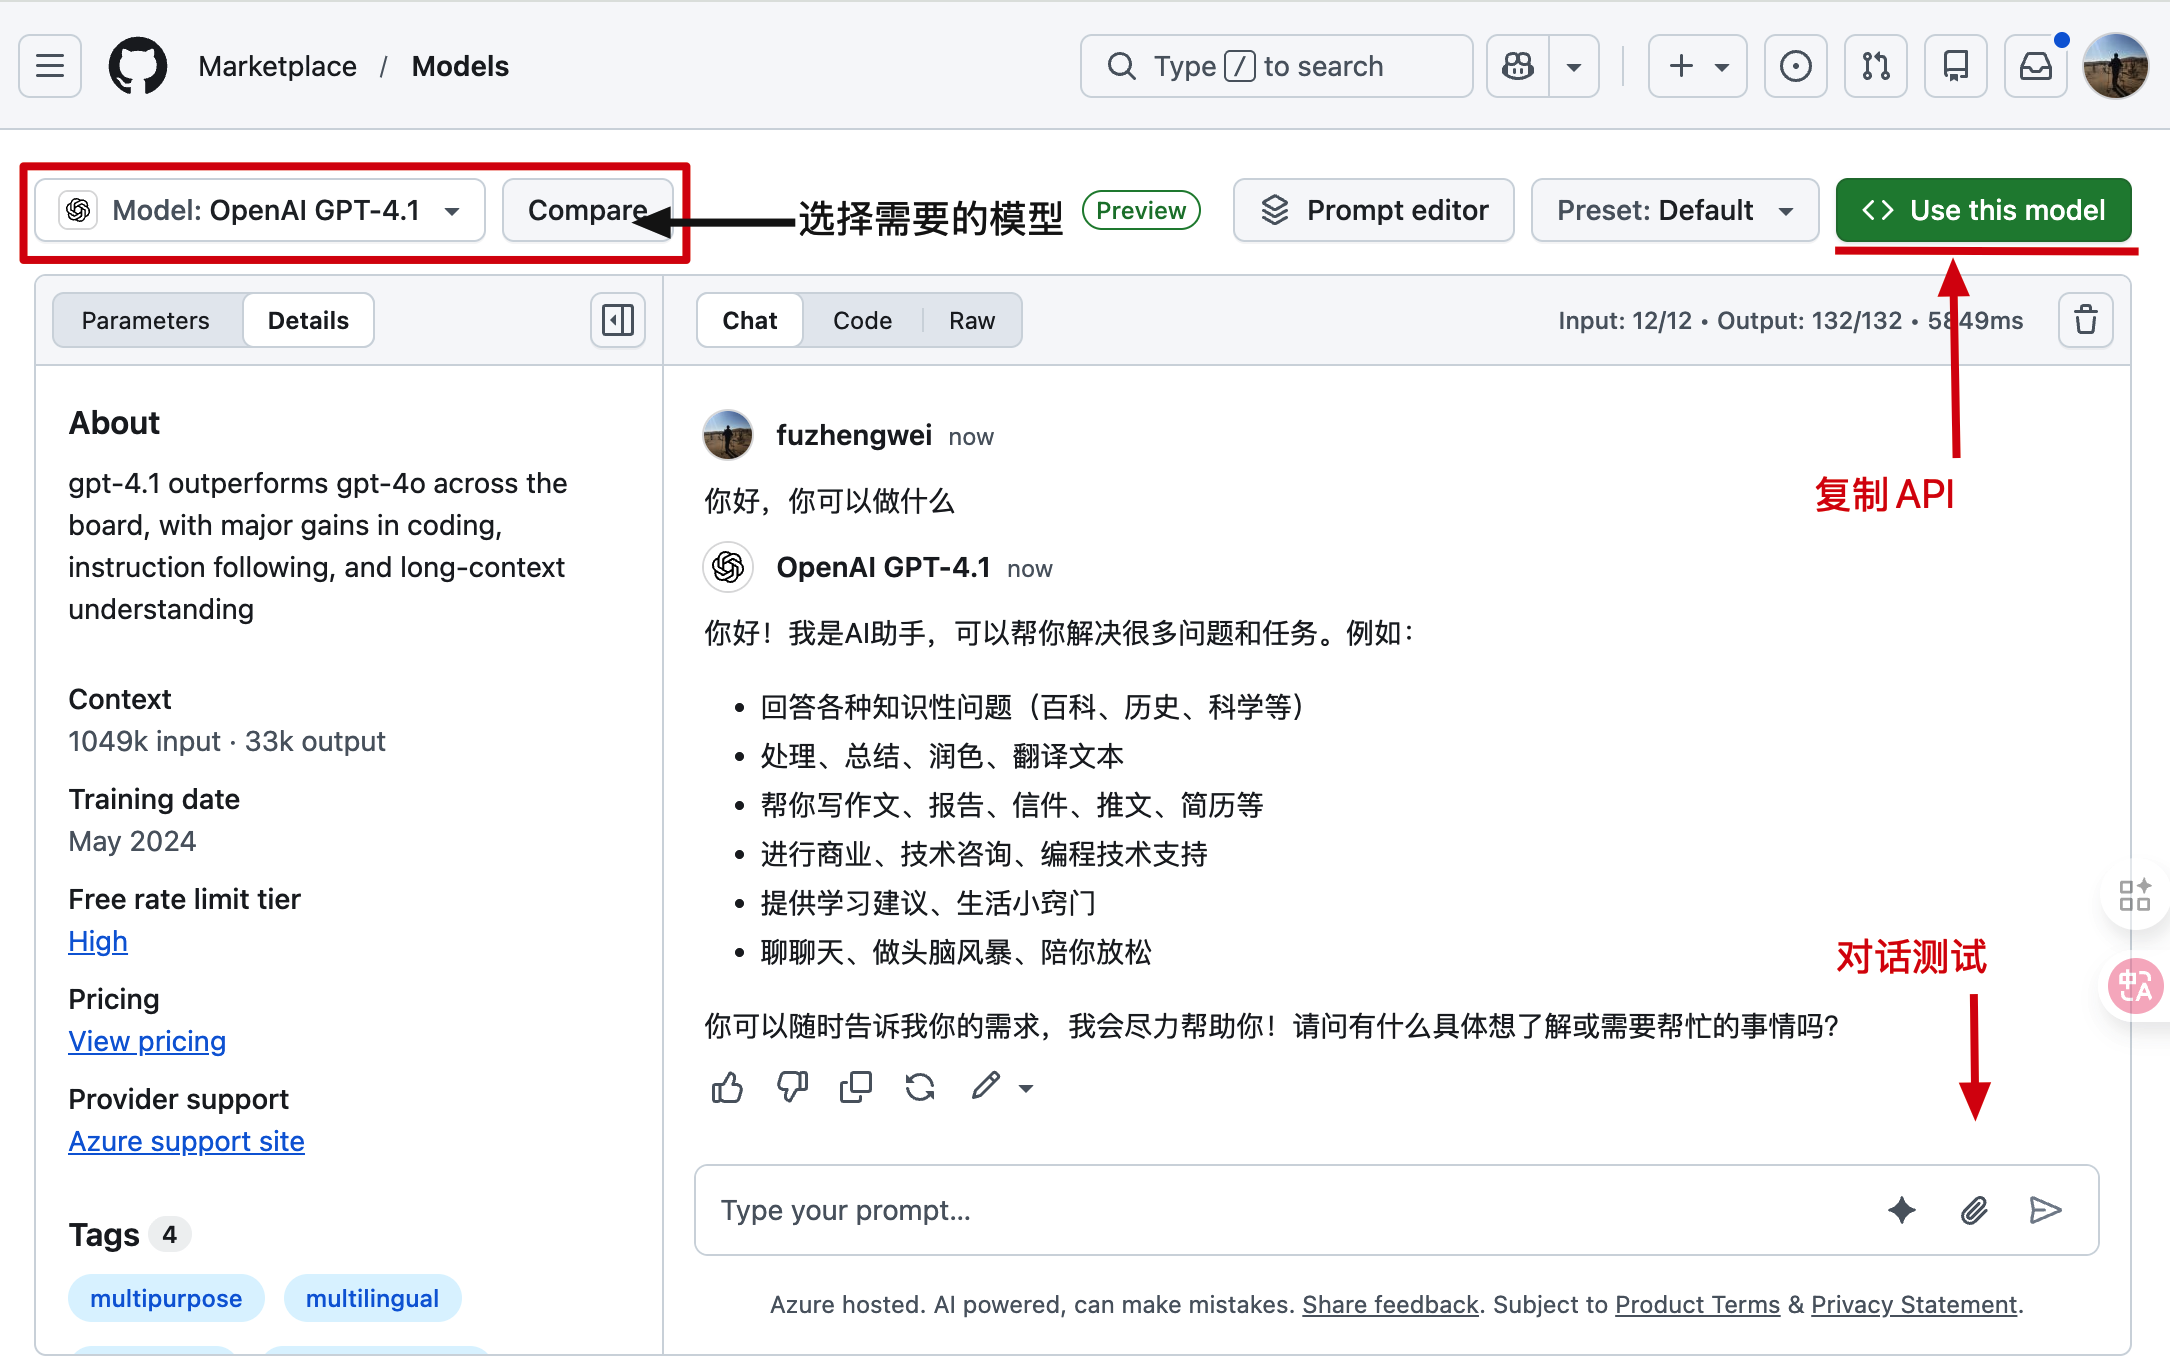Regenerate the response with refresh icon
Image resolution: width=2170 pixels, height=1368 pixels.
tap(920, 1087)
